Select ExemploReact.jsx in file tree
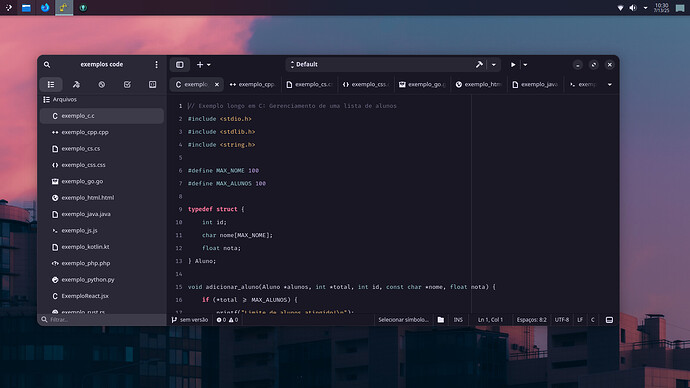Viewport: 690px width, 388px height. coord(102,296)
